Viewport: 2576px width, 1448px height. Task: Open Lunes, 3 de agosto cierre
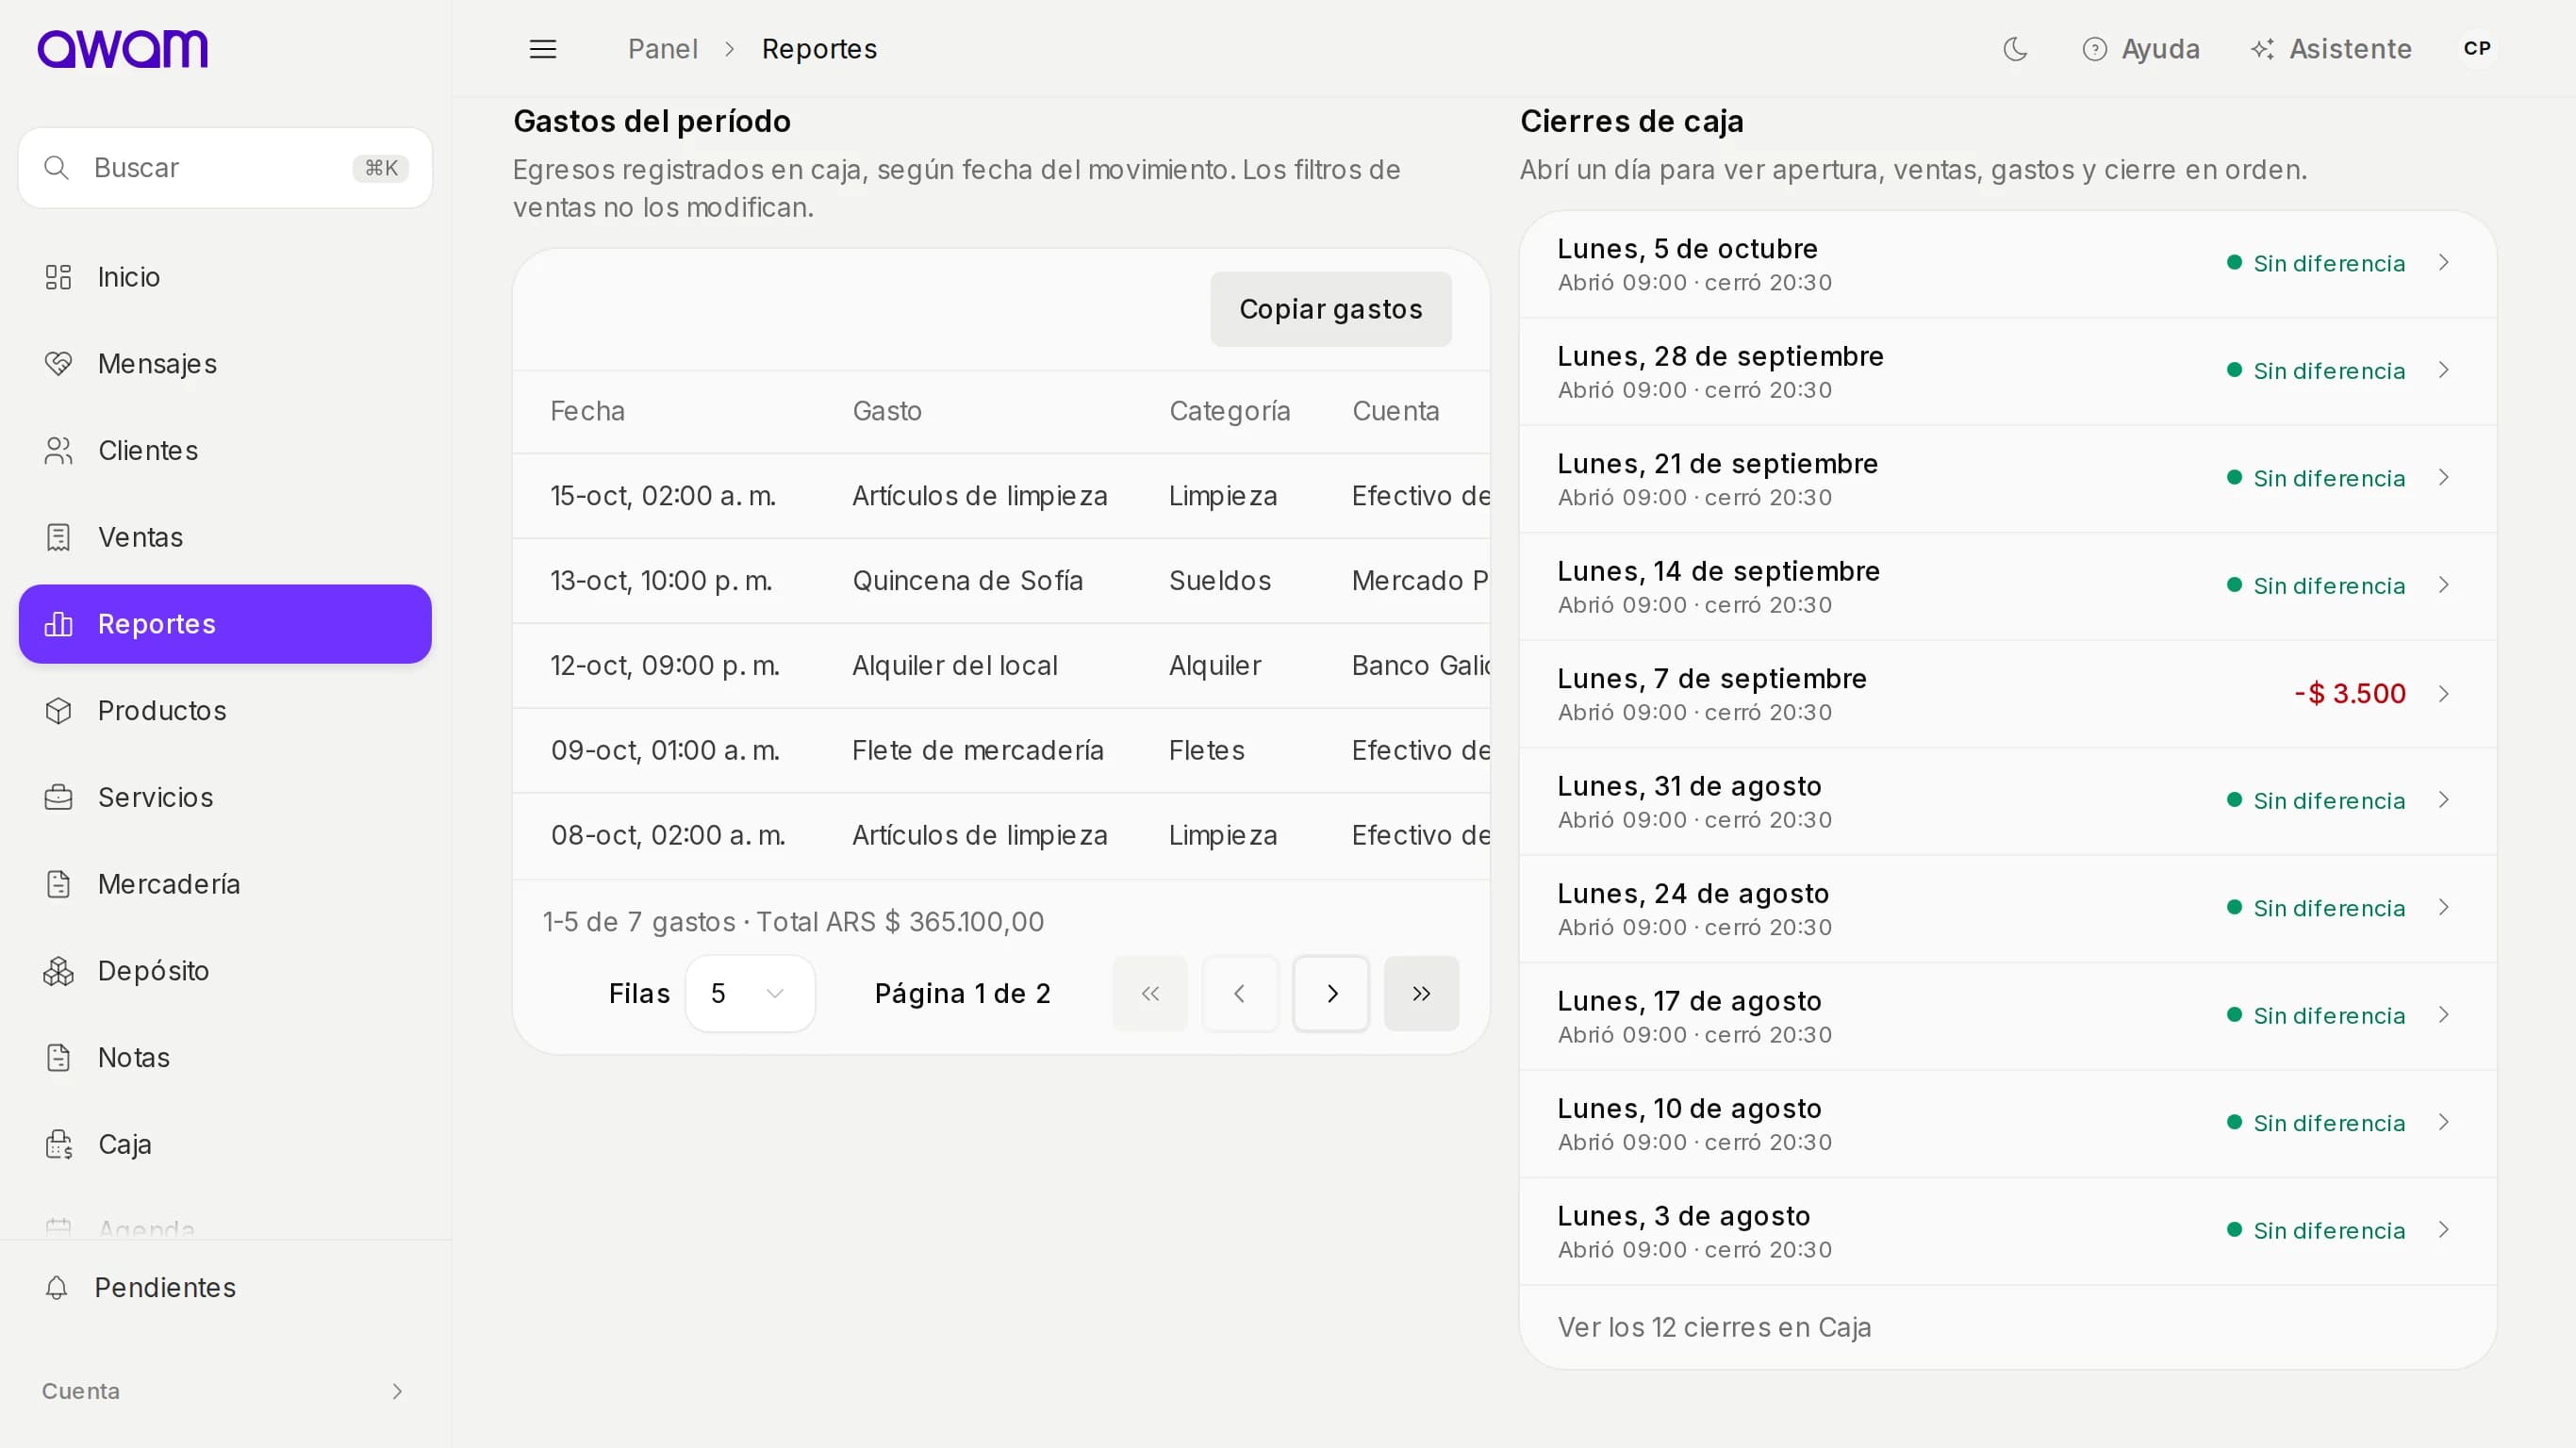point(2008,1231)
